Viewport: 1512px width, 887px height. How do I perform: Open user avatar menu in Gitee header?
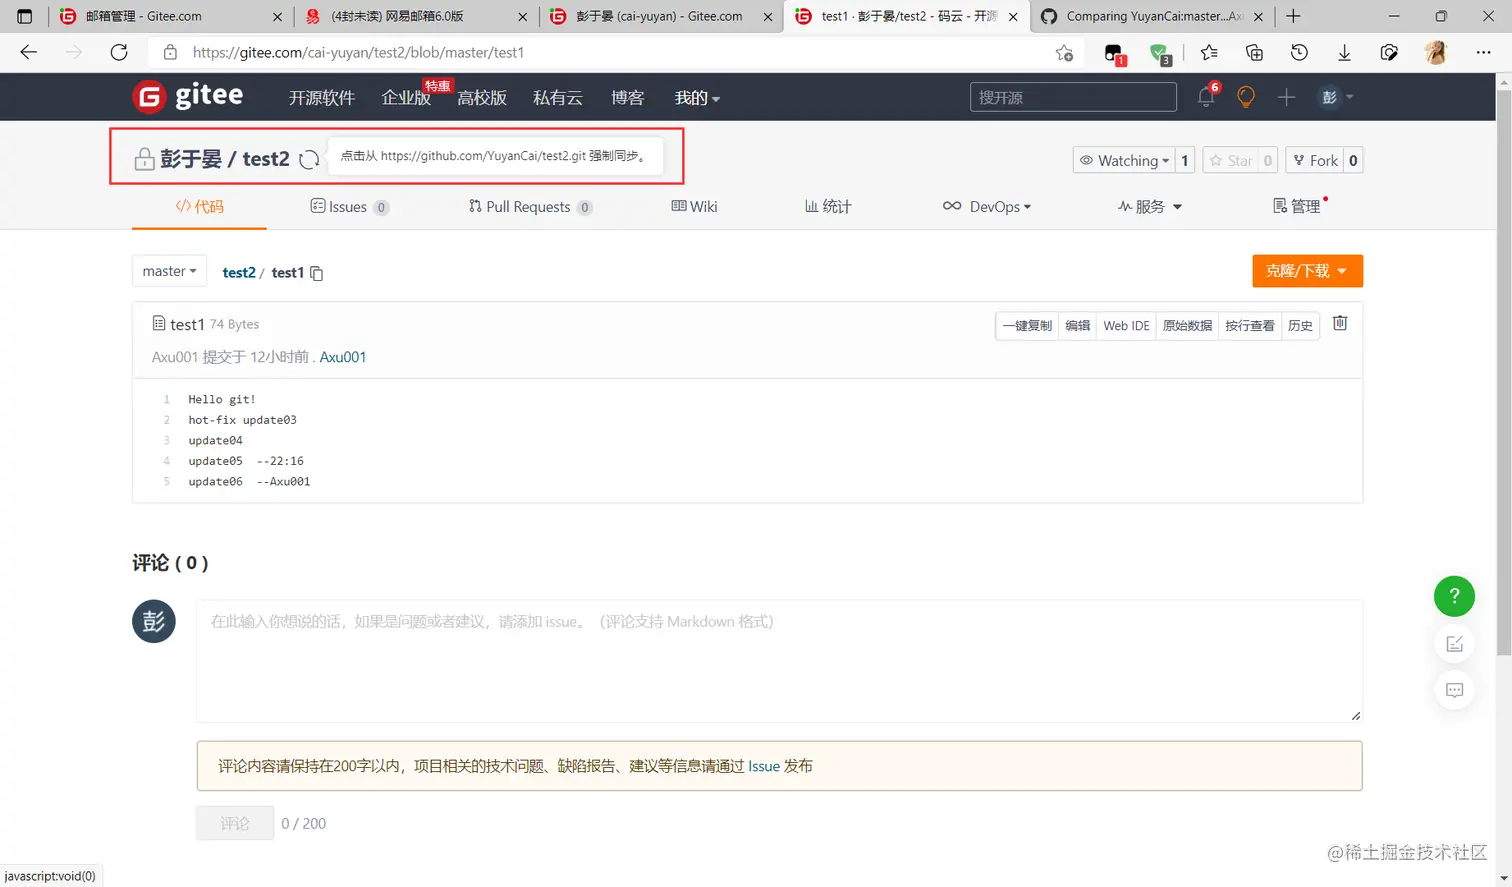1336,97
